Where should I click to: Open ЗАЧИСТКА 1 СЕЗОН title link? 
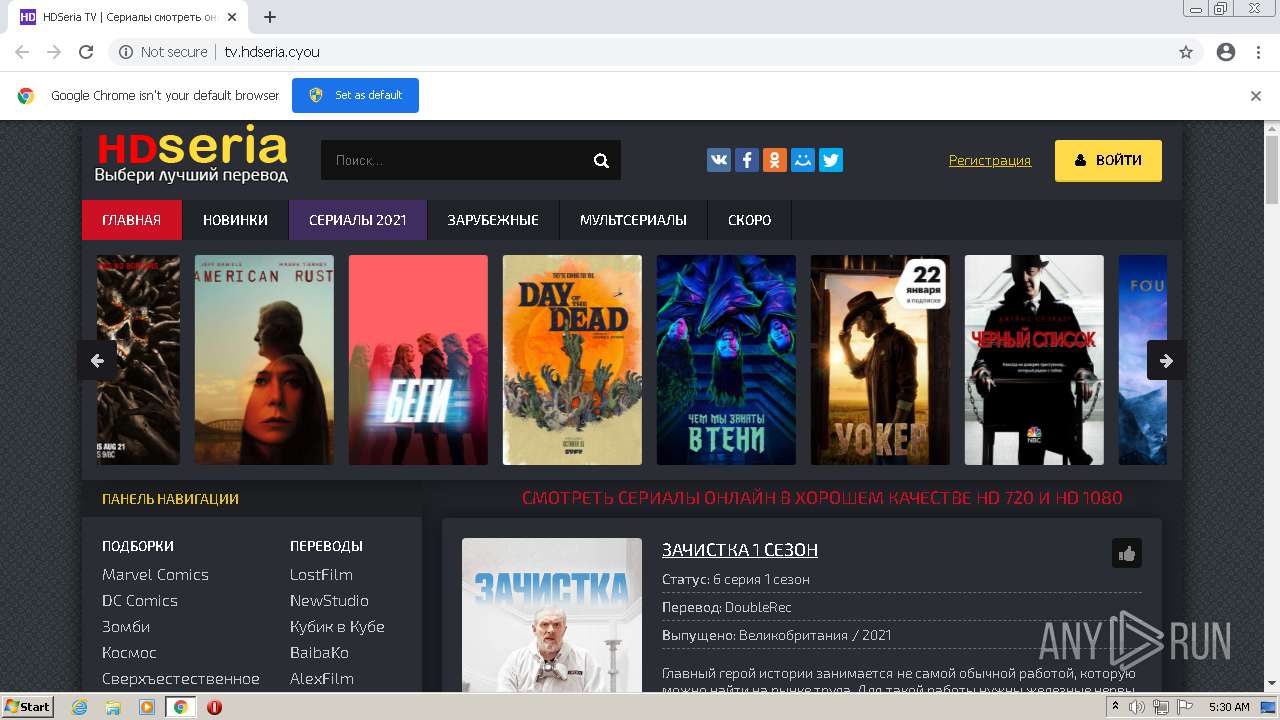[x=740, y=550]
